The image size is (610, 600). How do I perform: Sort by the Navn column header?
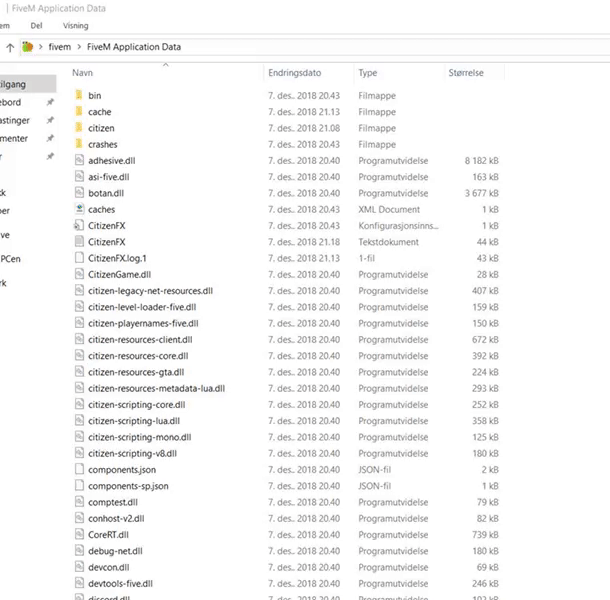pos(82,73)
